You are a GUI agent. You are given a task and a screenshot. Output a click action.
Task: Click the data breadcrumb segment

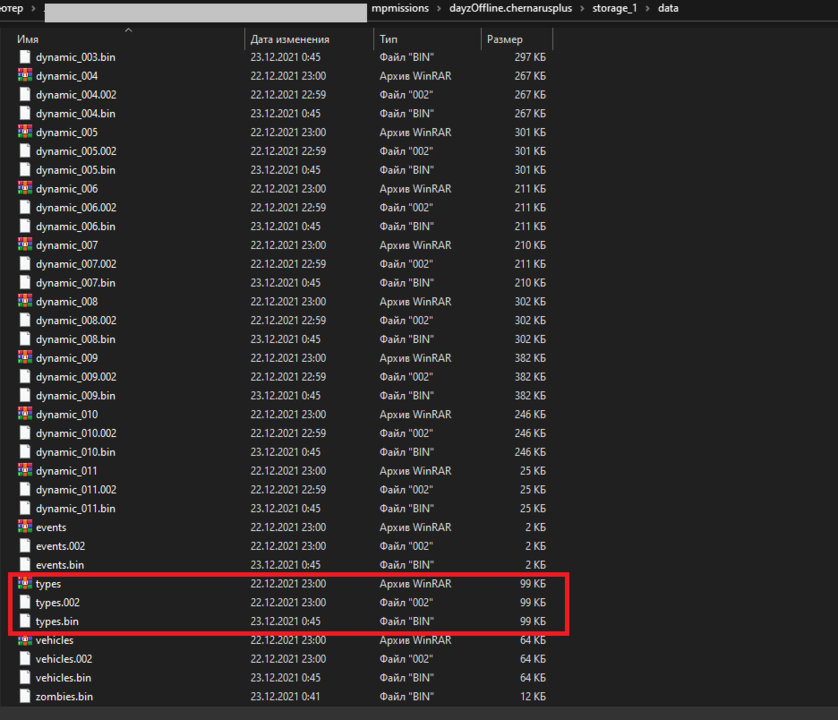point(668,8)
